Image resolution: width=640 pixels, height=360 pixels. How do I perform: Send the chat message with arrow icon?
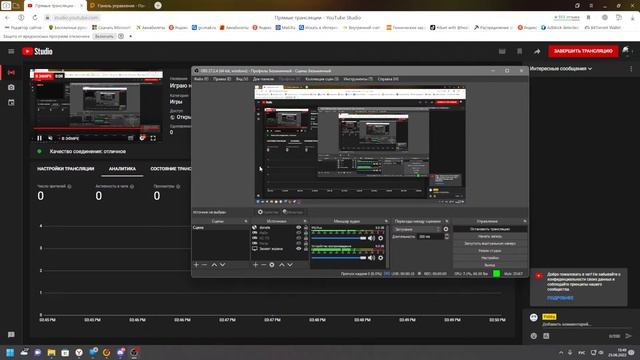[x=629, y=336]
